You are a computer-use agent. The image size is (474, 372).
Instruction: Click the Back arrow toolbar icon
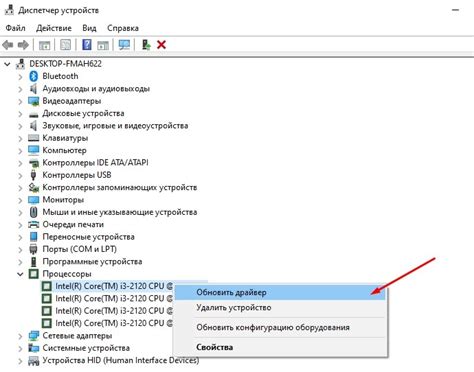pyautogui.click(x=8, y=45)
